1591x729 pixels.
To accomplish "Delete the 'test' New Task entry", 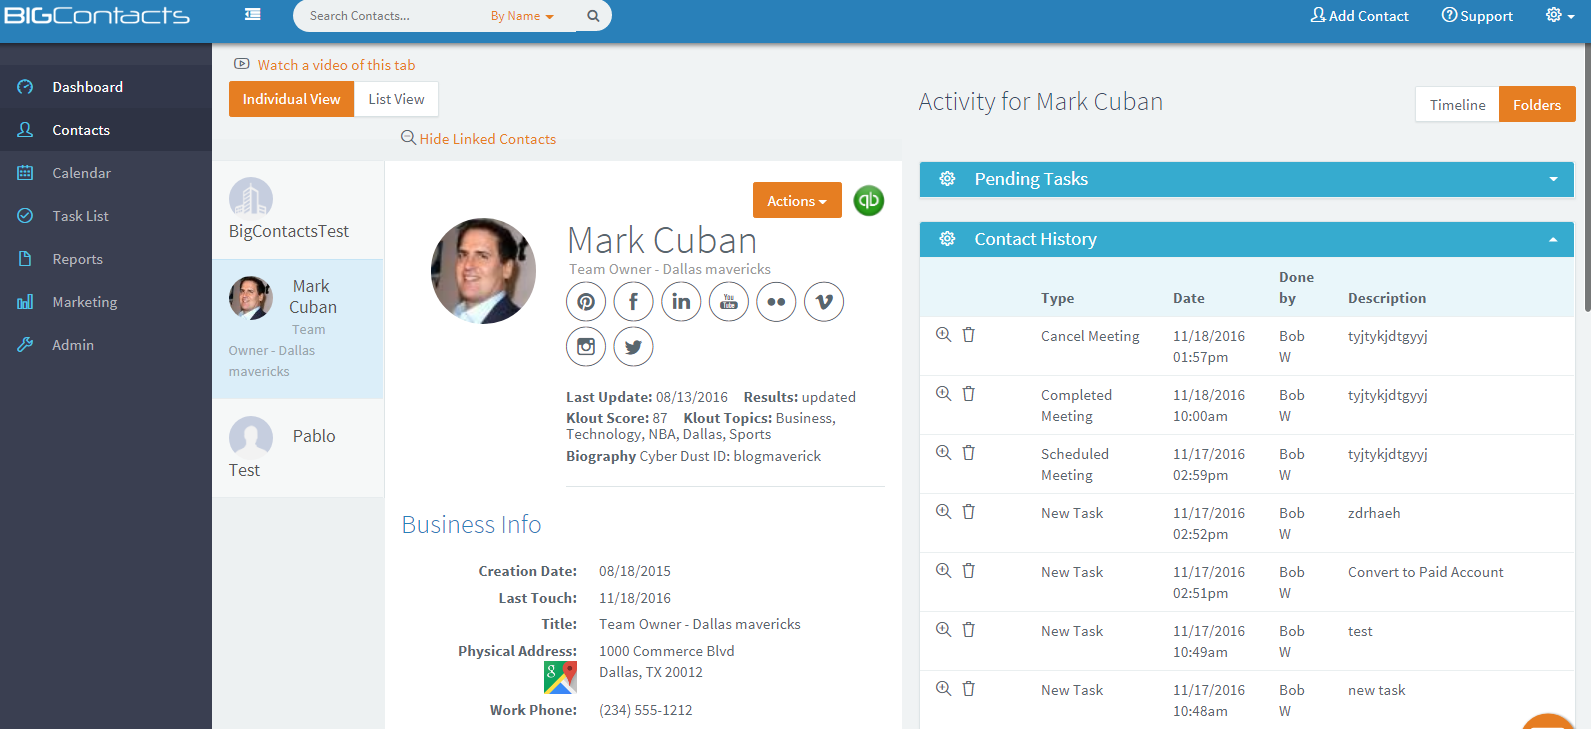I will (x=968, y=630).
